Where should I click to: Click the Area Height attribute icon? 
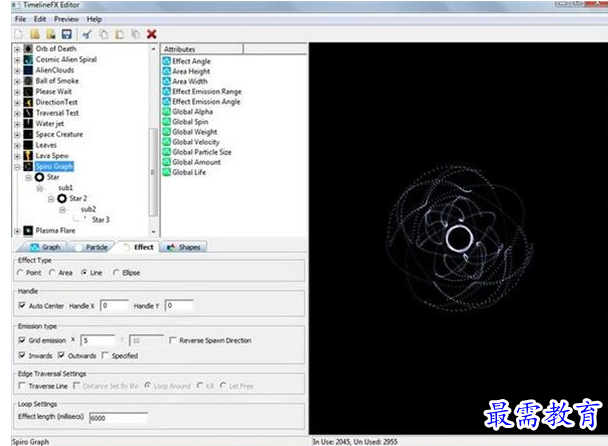coord(167,71)
